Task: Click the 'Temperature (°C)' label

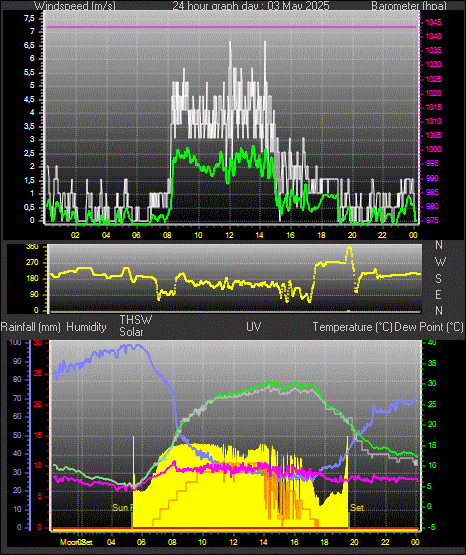Action: (x=352, y=327)
